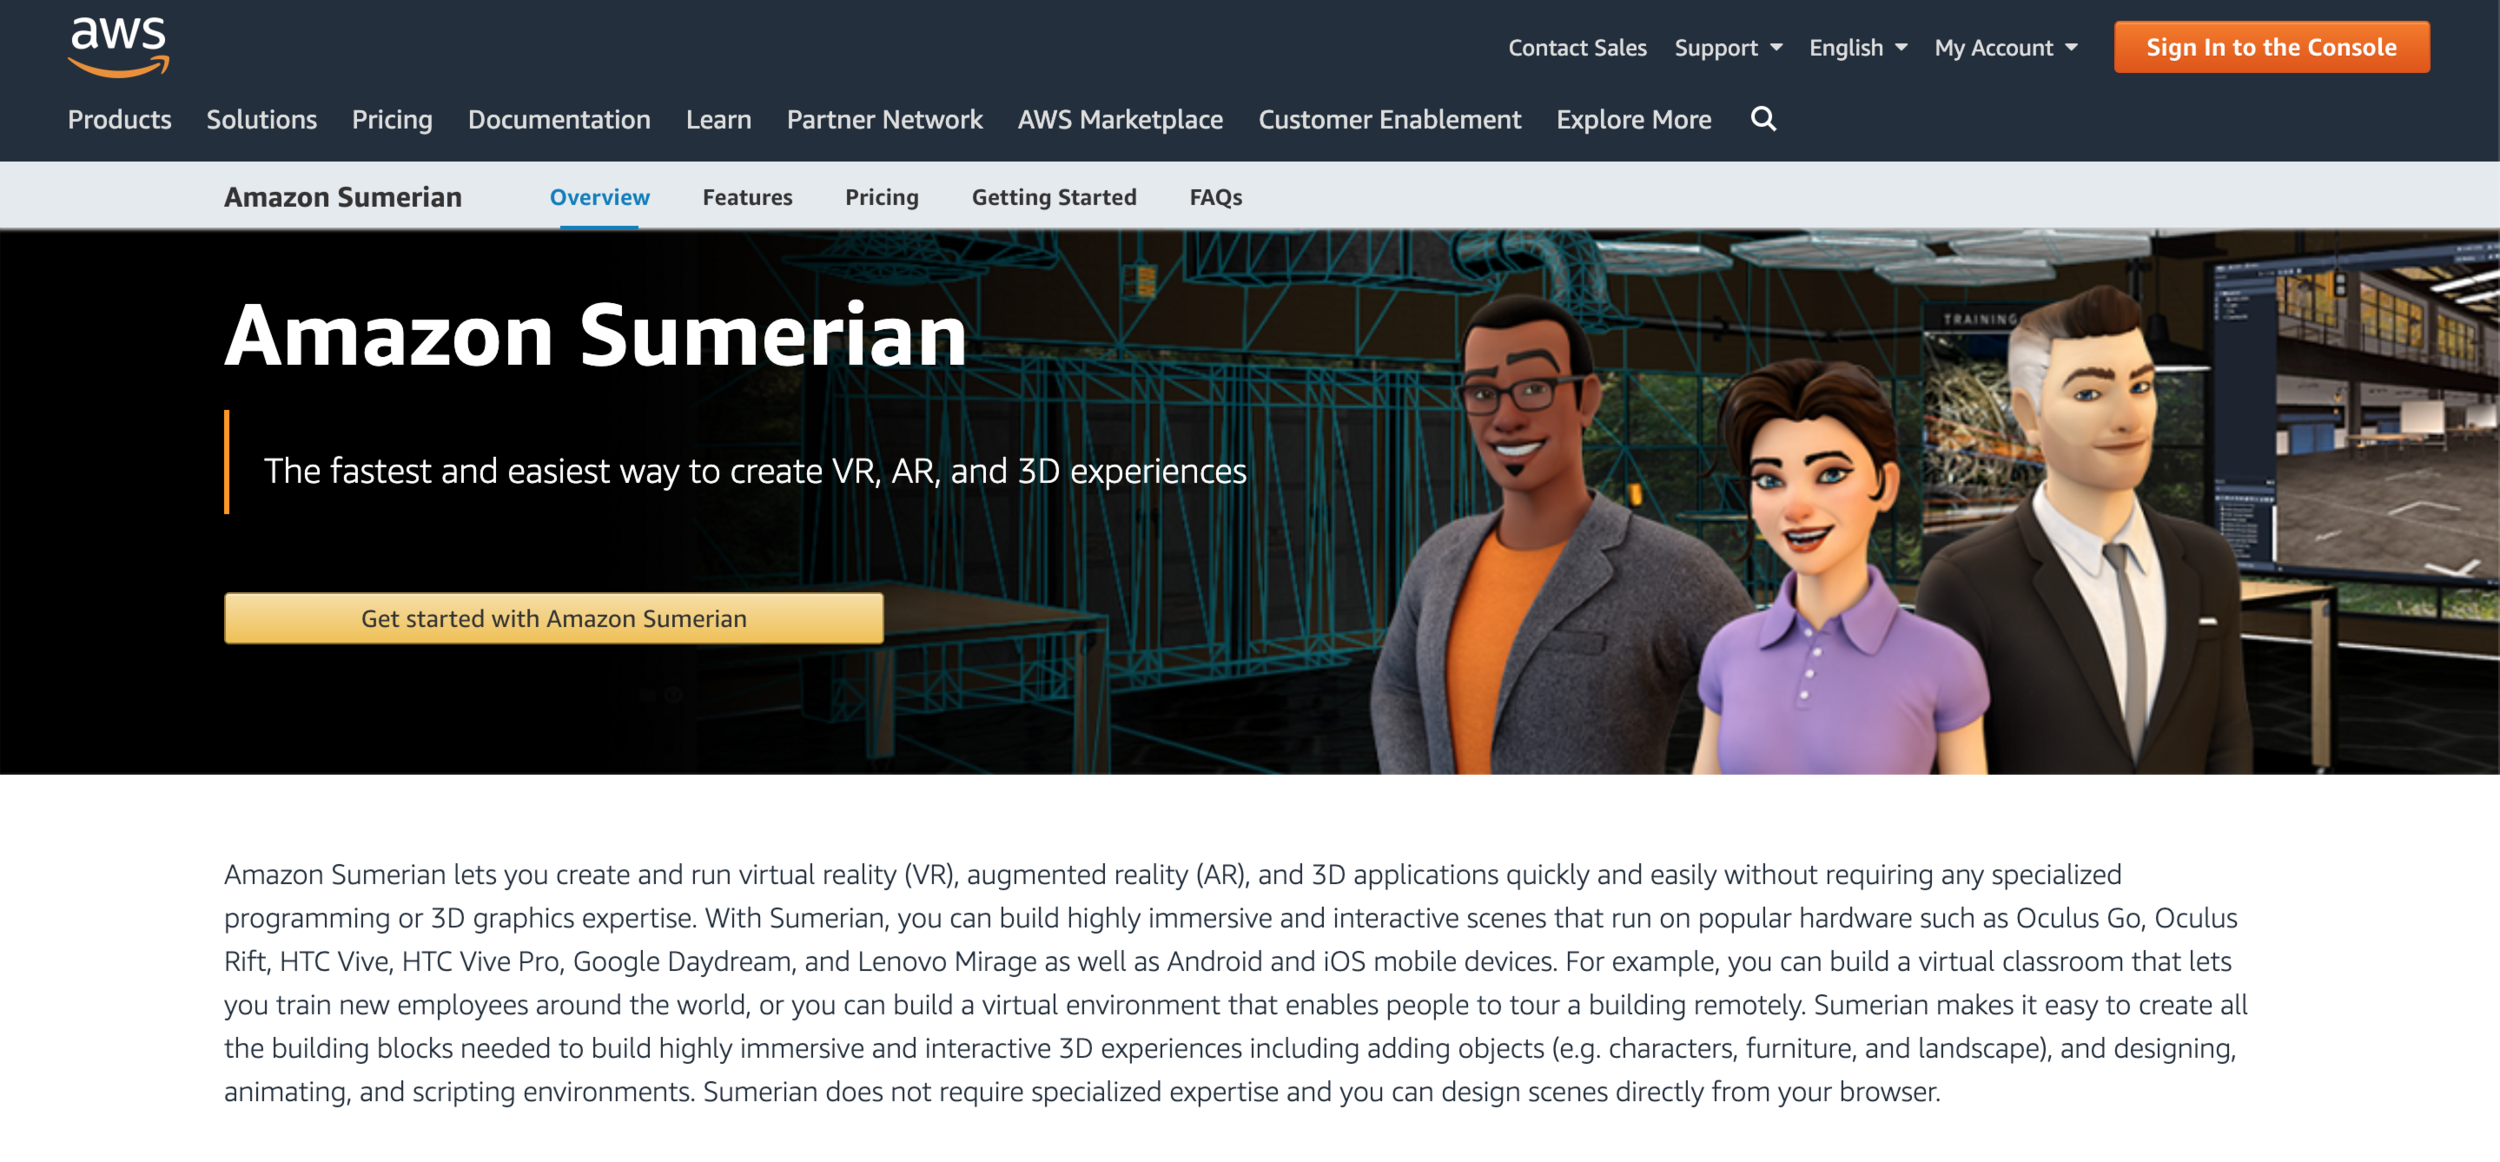Screen dimensions: 2500x1162
Task: Open the Products menu
Action: pos(119,120)
